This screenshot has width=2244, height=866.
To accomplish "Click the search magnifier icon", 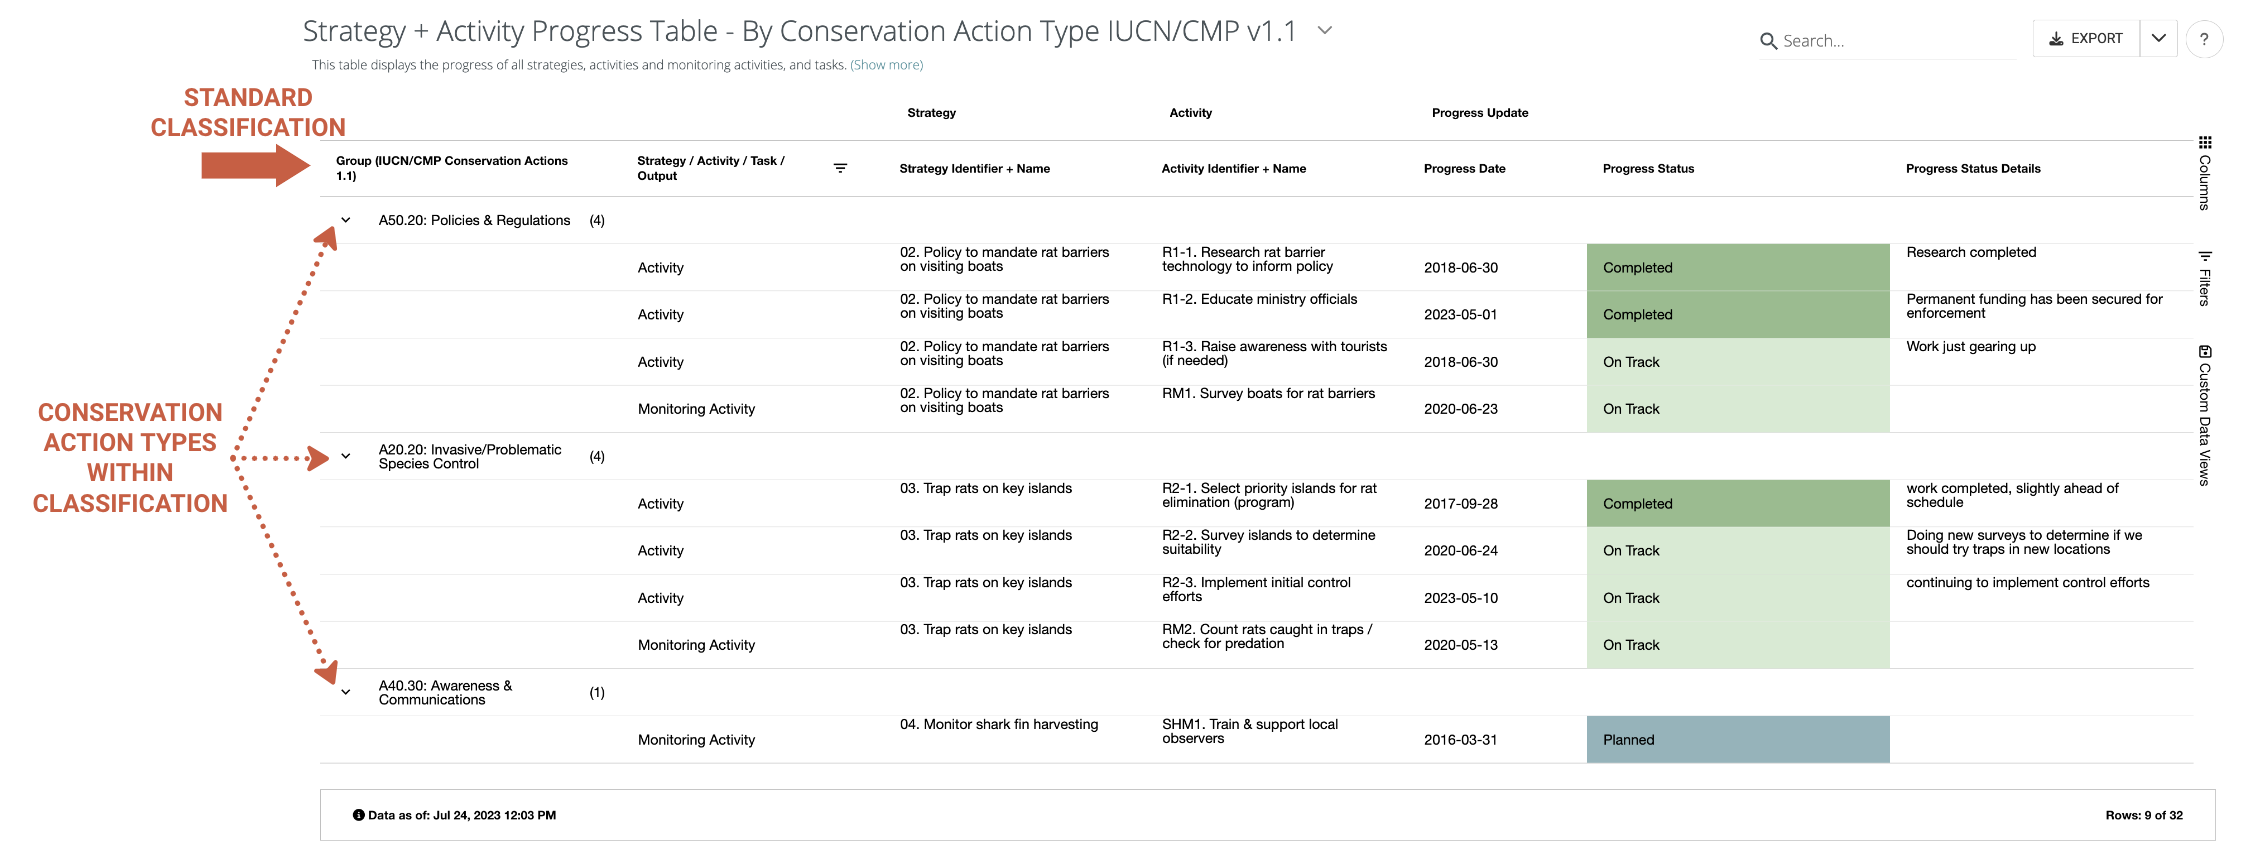I will coord(1768,41).
